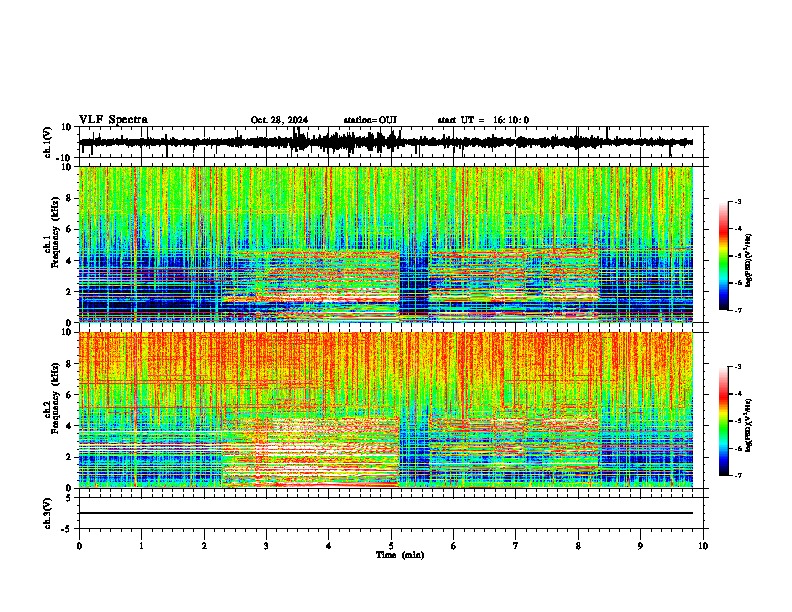The image size is (792, 612).
Task: Click the "2" kHz tick of ch.2 spectrogram
Action: coord(69,457)
